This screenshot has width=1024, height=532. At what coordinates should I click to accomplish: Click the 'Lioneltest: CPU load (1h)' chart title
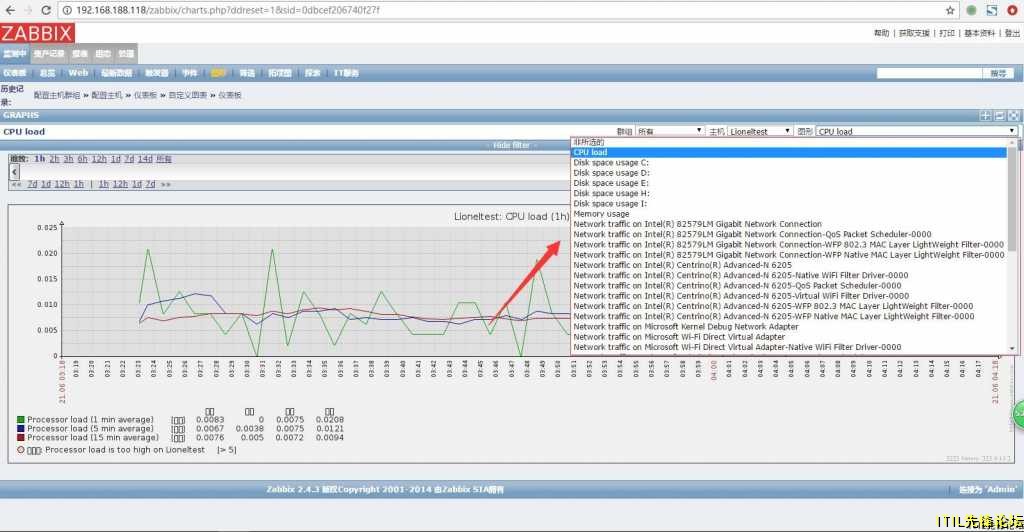pyautogui.click(x=512, y=216)
